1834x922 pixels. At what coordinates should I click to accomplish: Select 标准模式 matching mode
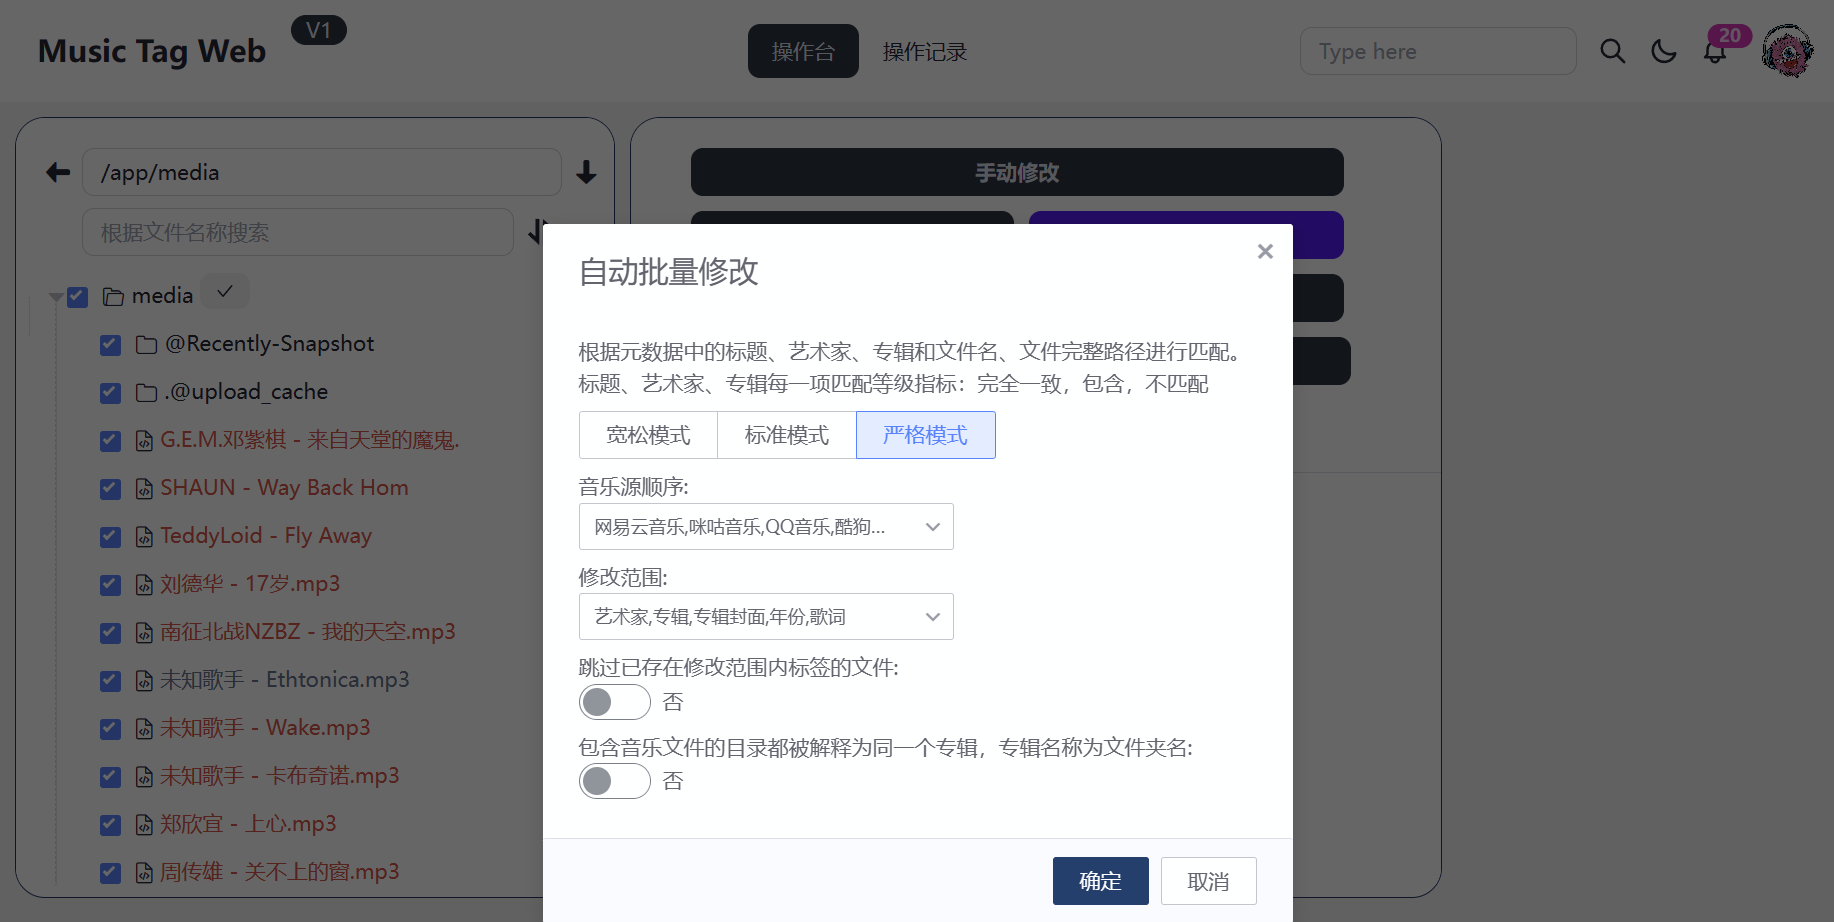787,435
